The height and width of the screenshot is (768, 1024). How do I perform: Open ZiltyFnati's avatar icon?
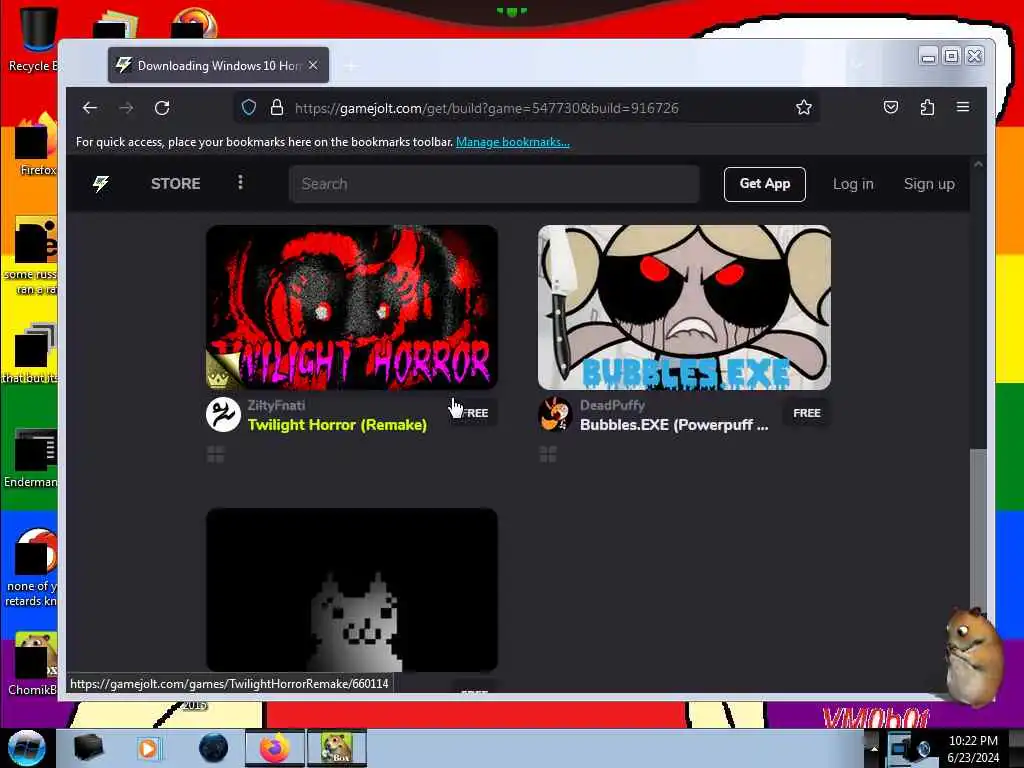coord(223,415)
